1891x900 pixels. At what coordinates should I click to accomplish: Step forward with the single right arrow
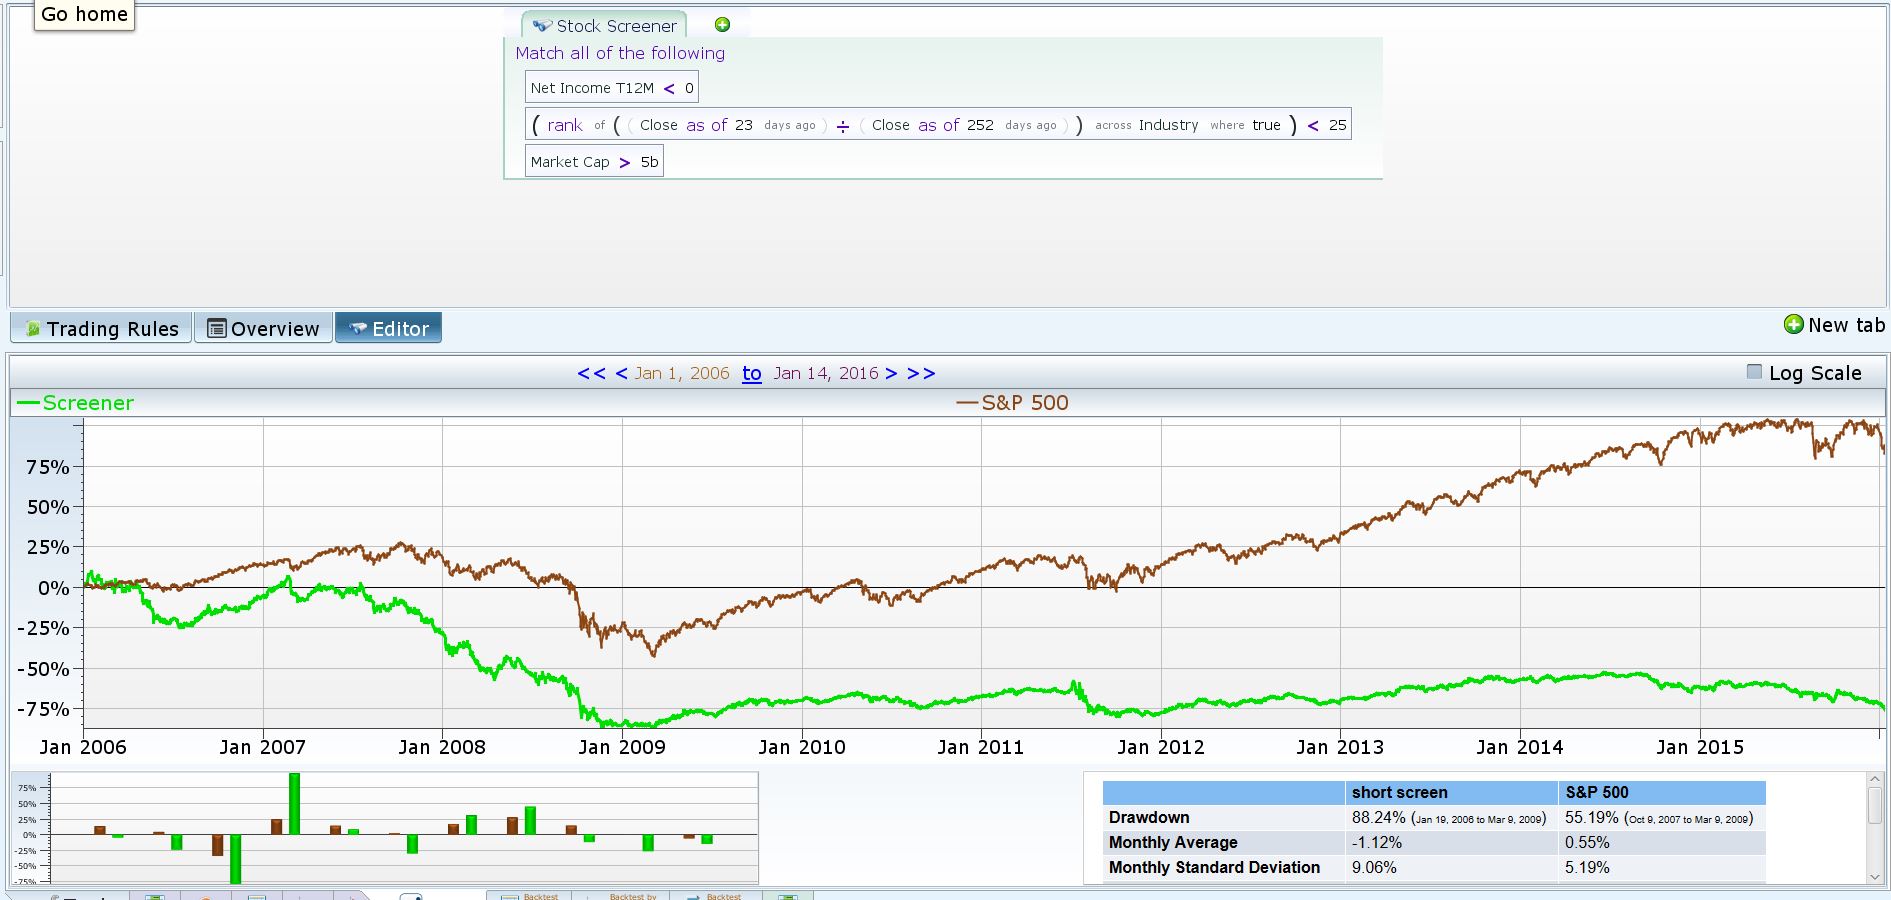(891, 373)
